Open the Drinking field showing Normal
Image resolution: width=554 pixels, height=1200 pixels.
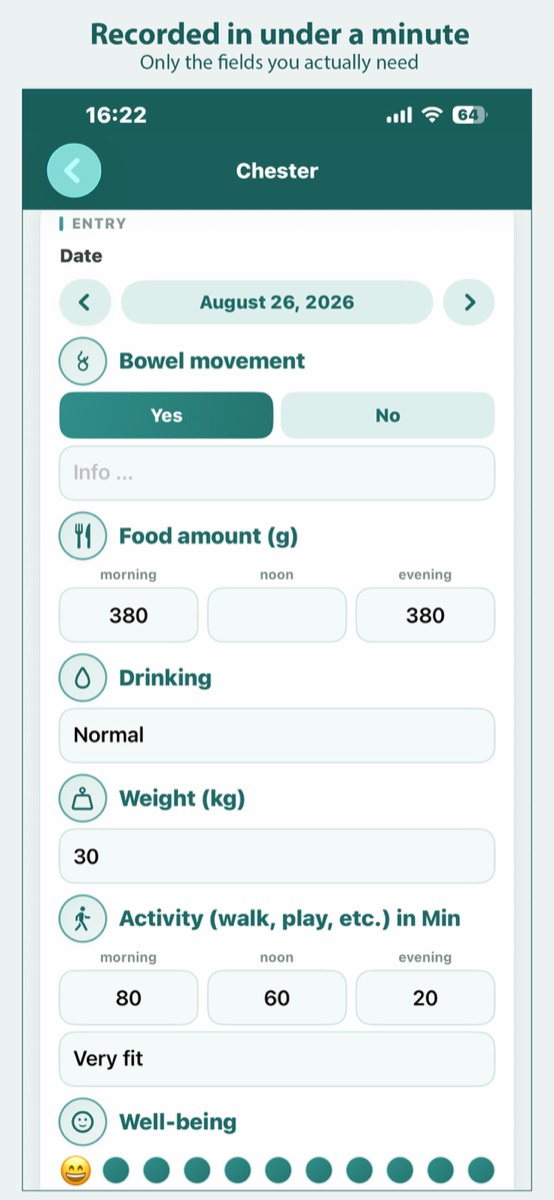277,735
